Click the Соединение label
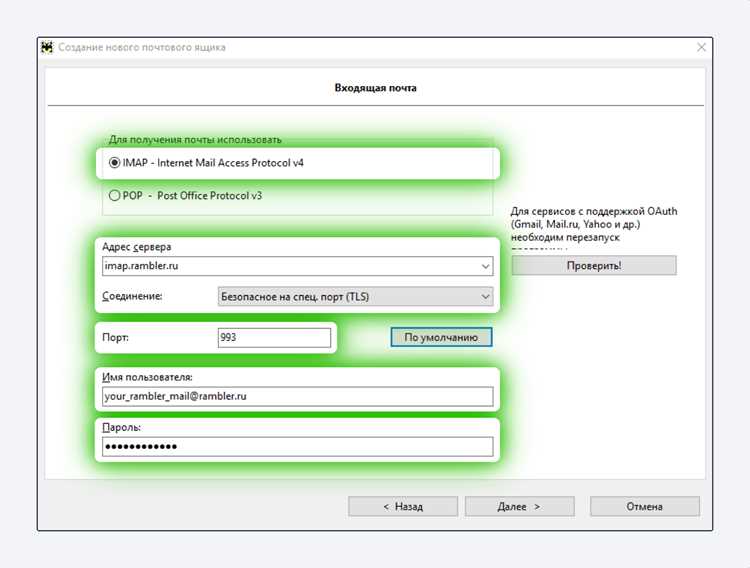 [132, 296]
